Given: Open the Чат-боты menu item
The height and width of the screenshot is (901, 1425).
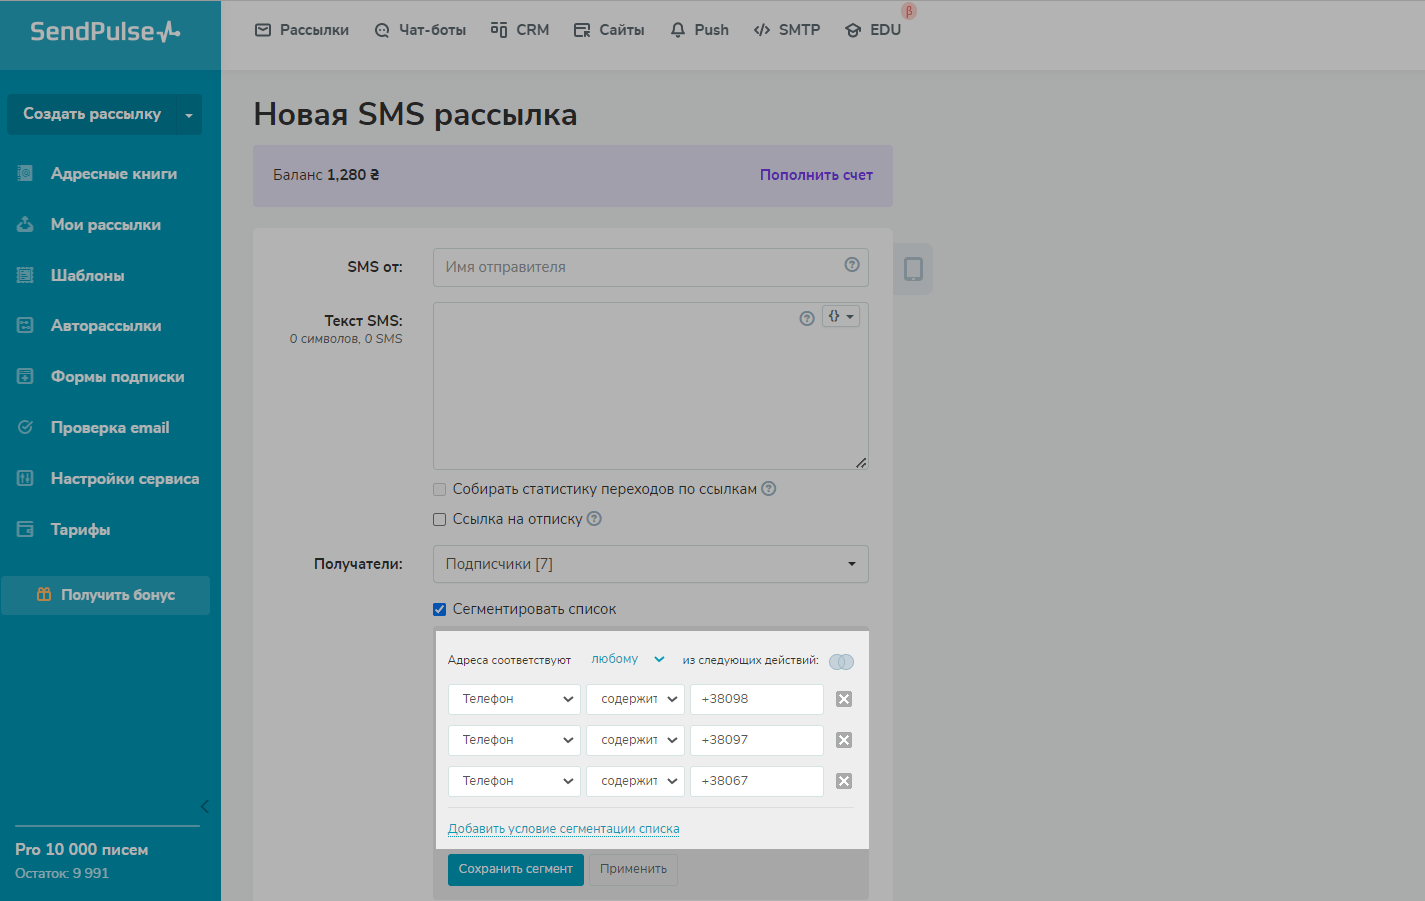Looking at the screenshot, I should [x=420, y=30].
